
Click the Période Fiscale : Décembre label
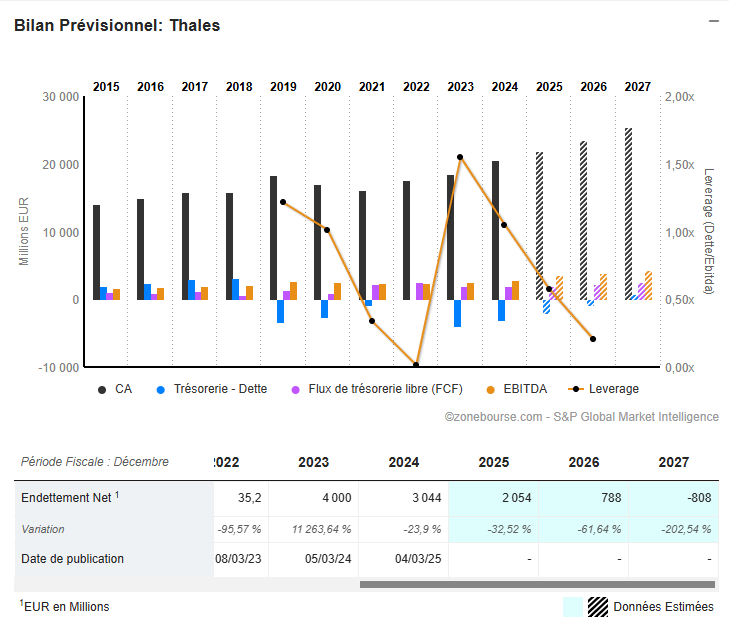tap(95, 462)
